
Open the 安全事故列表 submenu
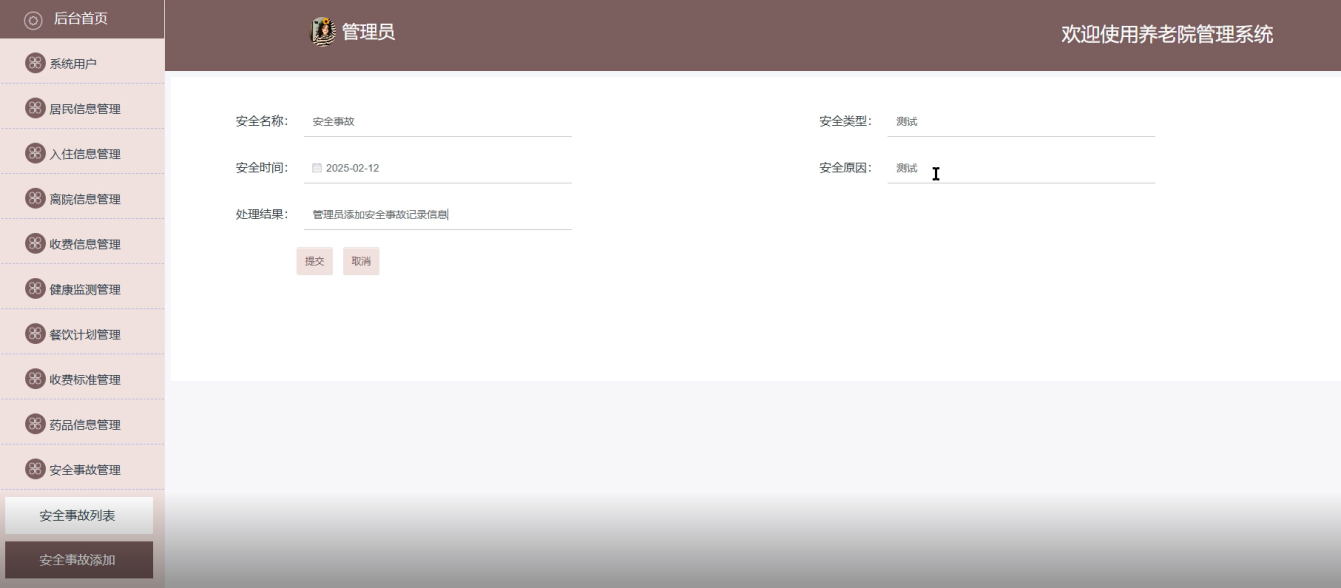point(79,515)
